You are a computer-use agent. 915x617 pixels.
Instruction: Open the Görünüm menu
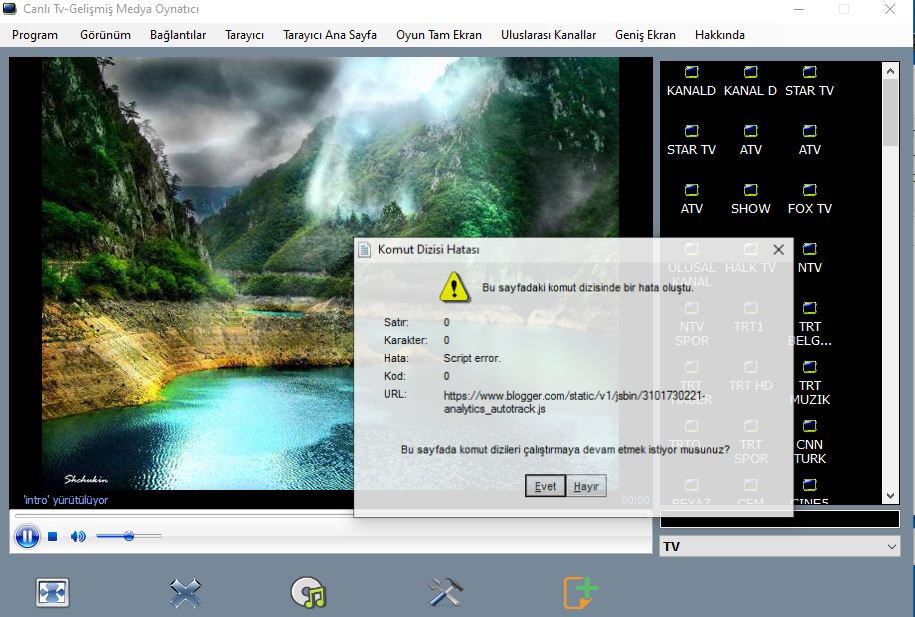tap(105, 35)
